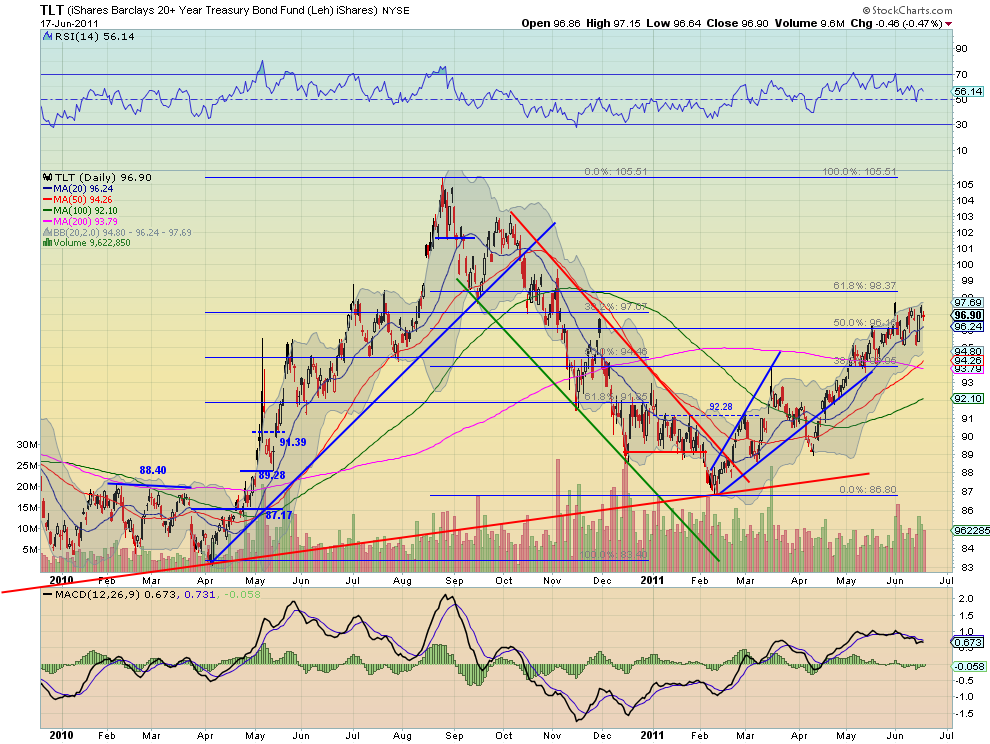Click the green Volume bars legend icon
This screenshot has height=744, width=990.
point(47,243)
